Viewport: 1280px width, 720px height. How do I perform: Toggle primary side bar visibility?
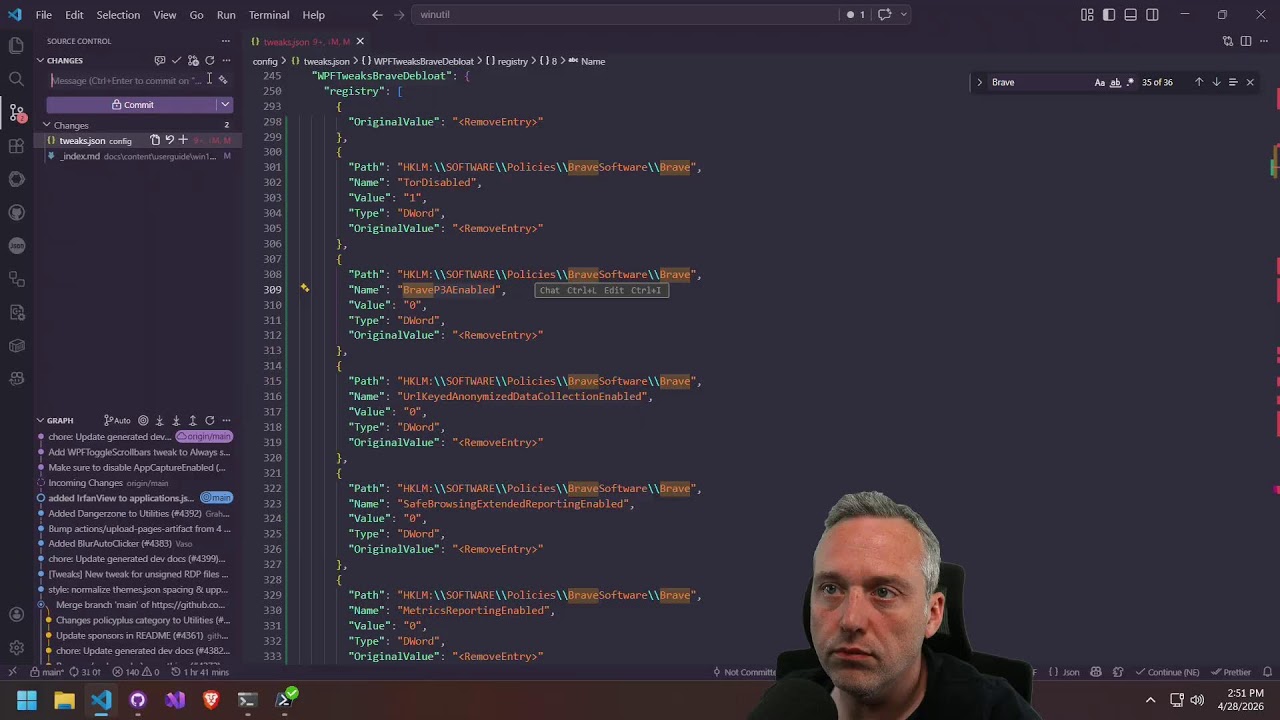coord(1109,15)
